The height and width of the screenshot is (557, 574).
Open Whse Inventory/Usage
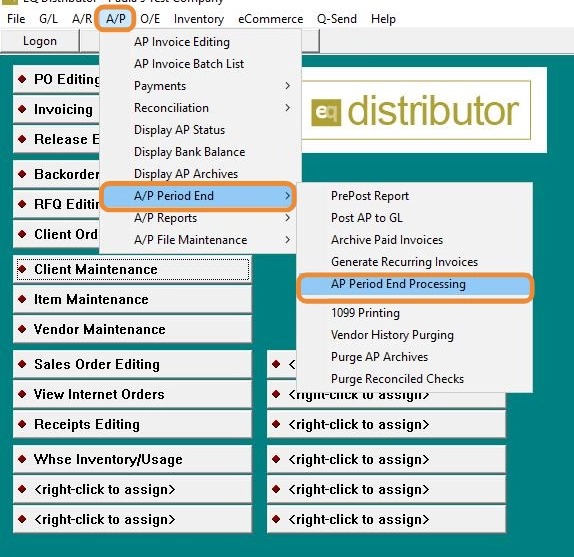pos(133,459)
